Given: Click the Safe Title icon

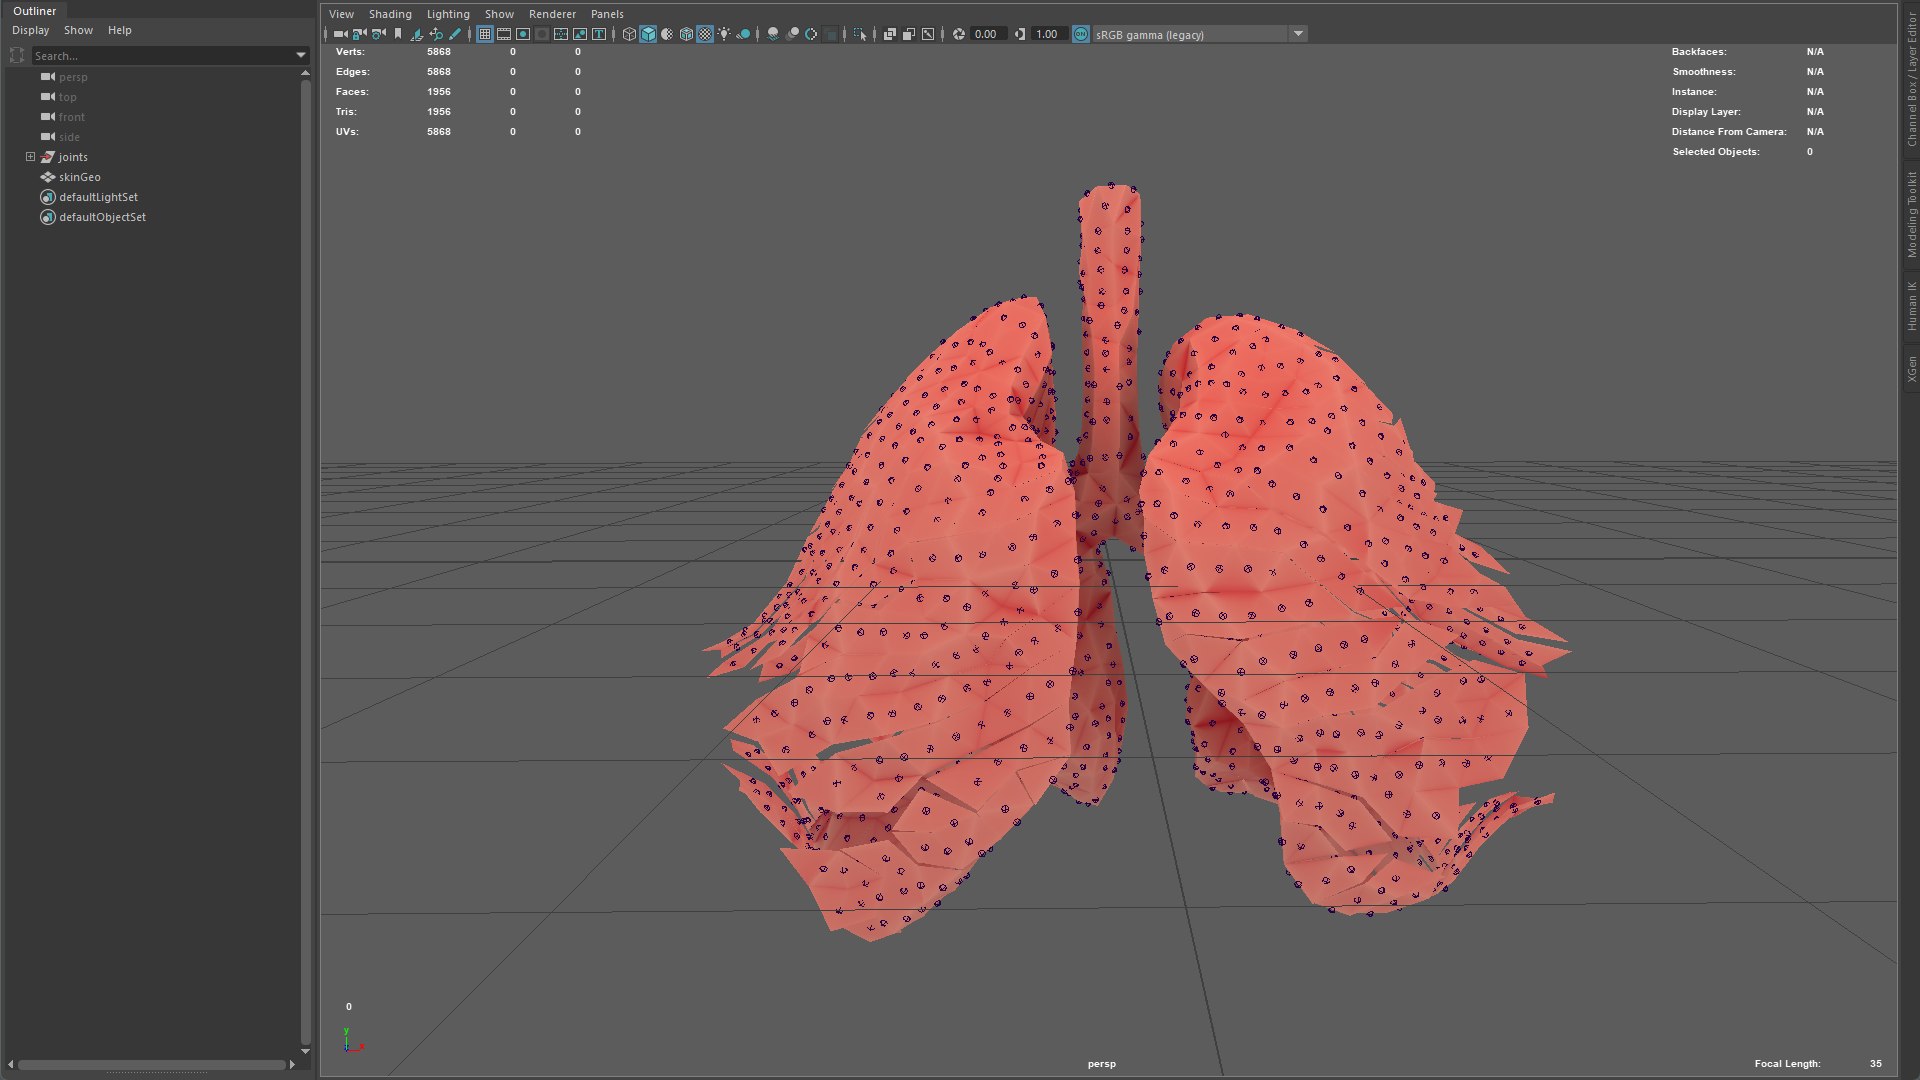Looking at the screenshot, I should tap(599, 34).
